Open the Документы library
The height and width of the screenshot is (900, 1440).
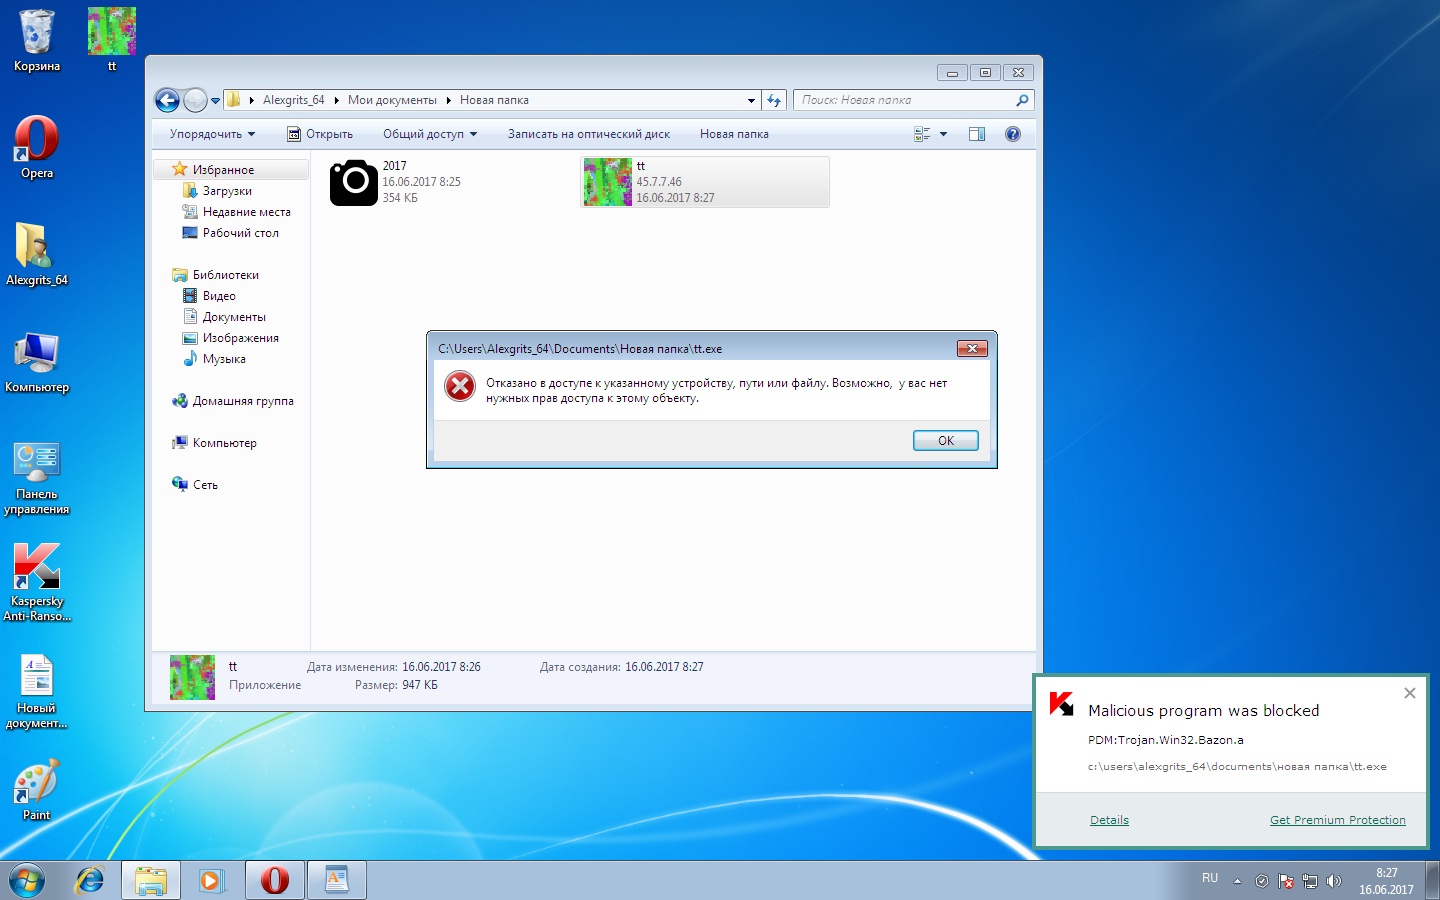coord(234,317)
